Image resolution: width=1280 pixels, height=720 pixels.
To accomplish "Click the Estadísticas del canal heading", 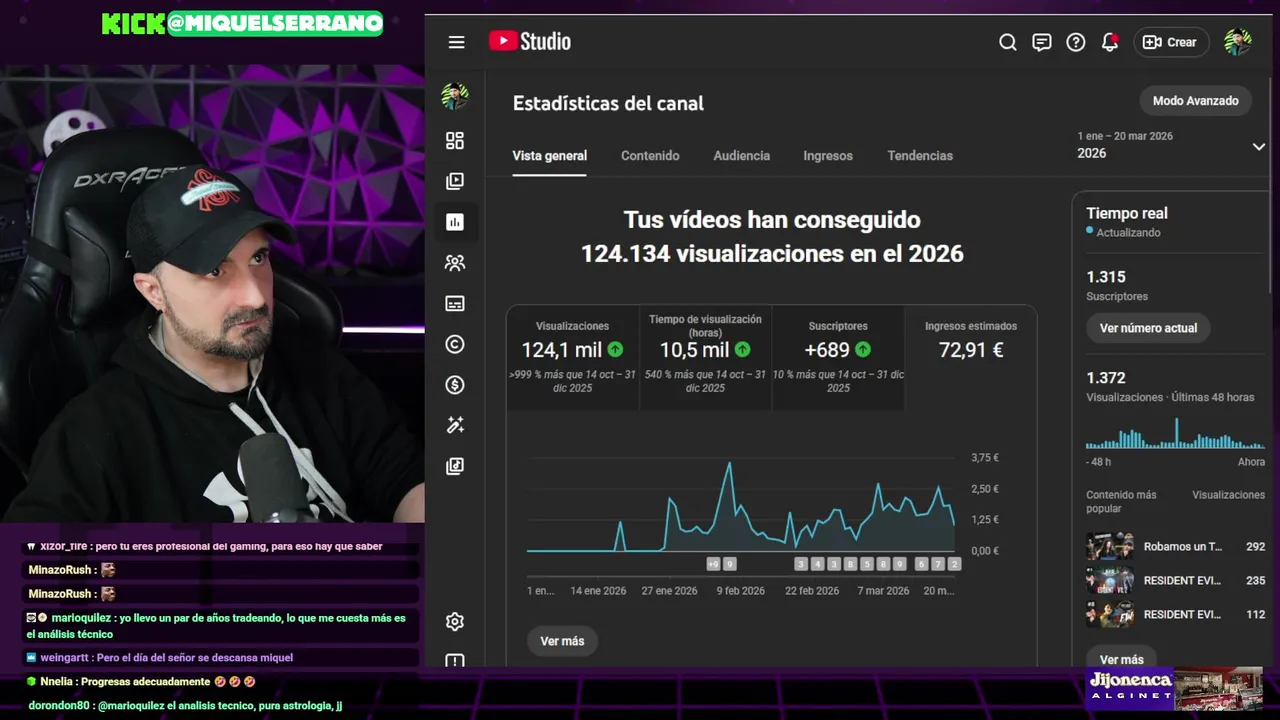I will [x=608, y=103].
